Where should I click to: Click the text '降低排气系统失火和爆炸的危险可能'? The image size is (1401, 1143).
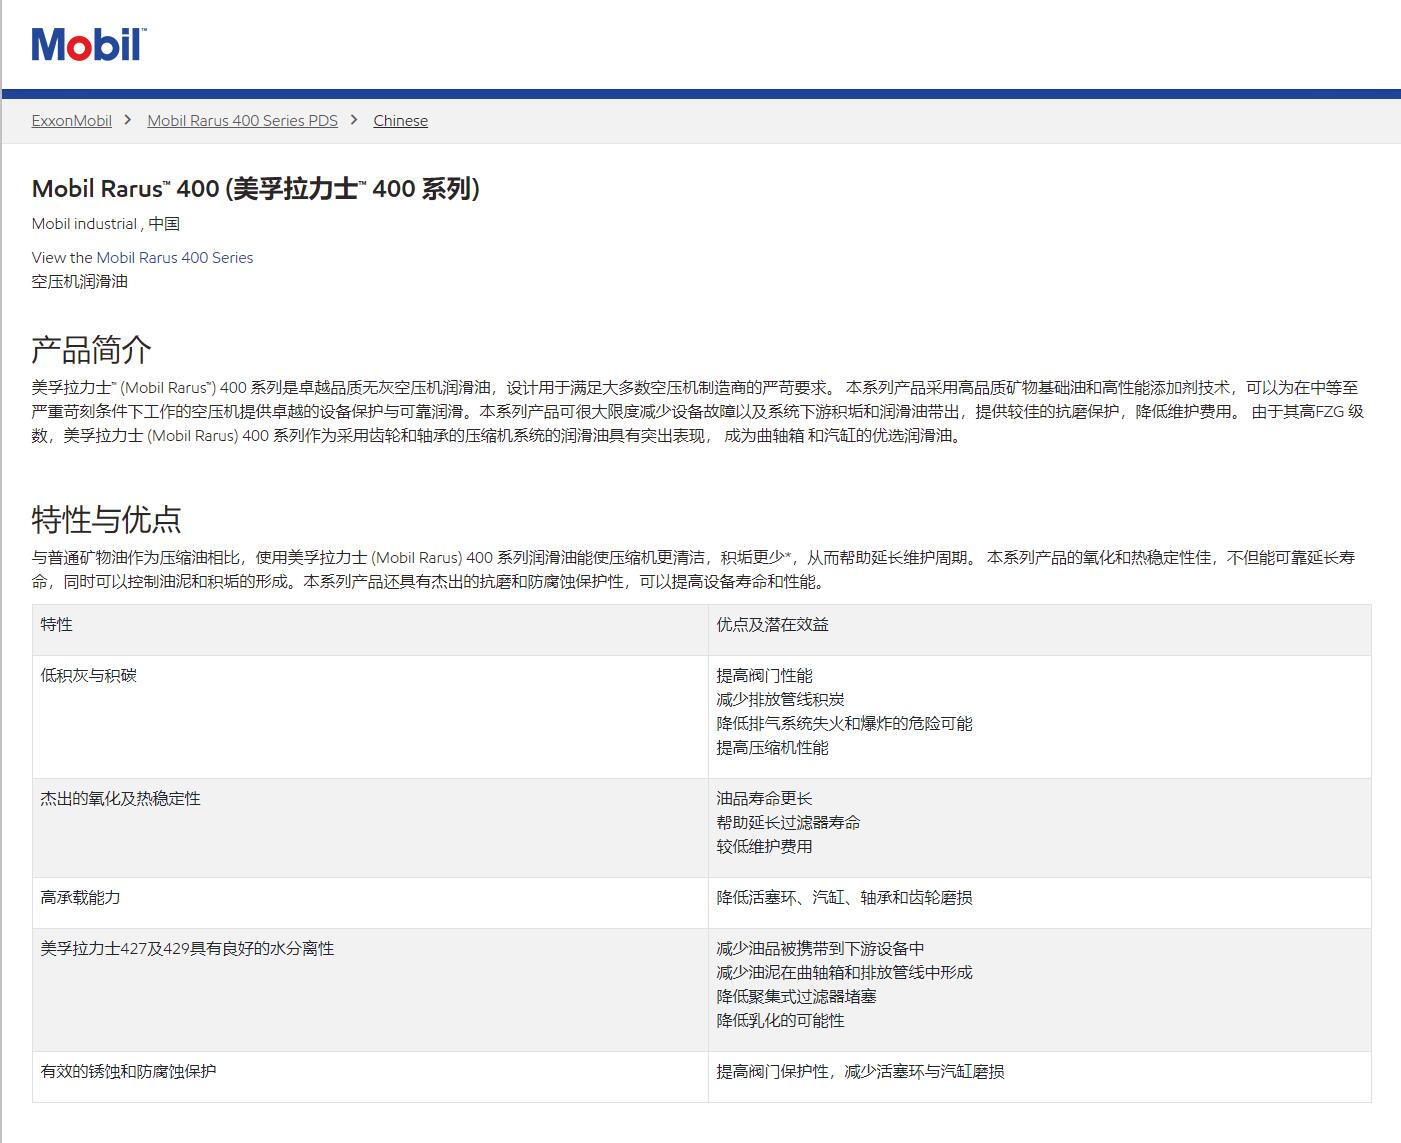(844, 724)
